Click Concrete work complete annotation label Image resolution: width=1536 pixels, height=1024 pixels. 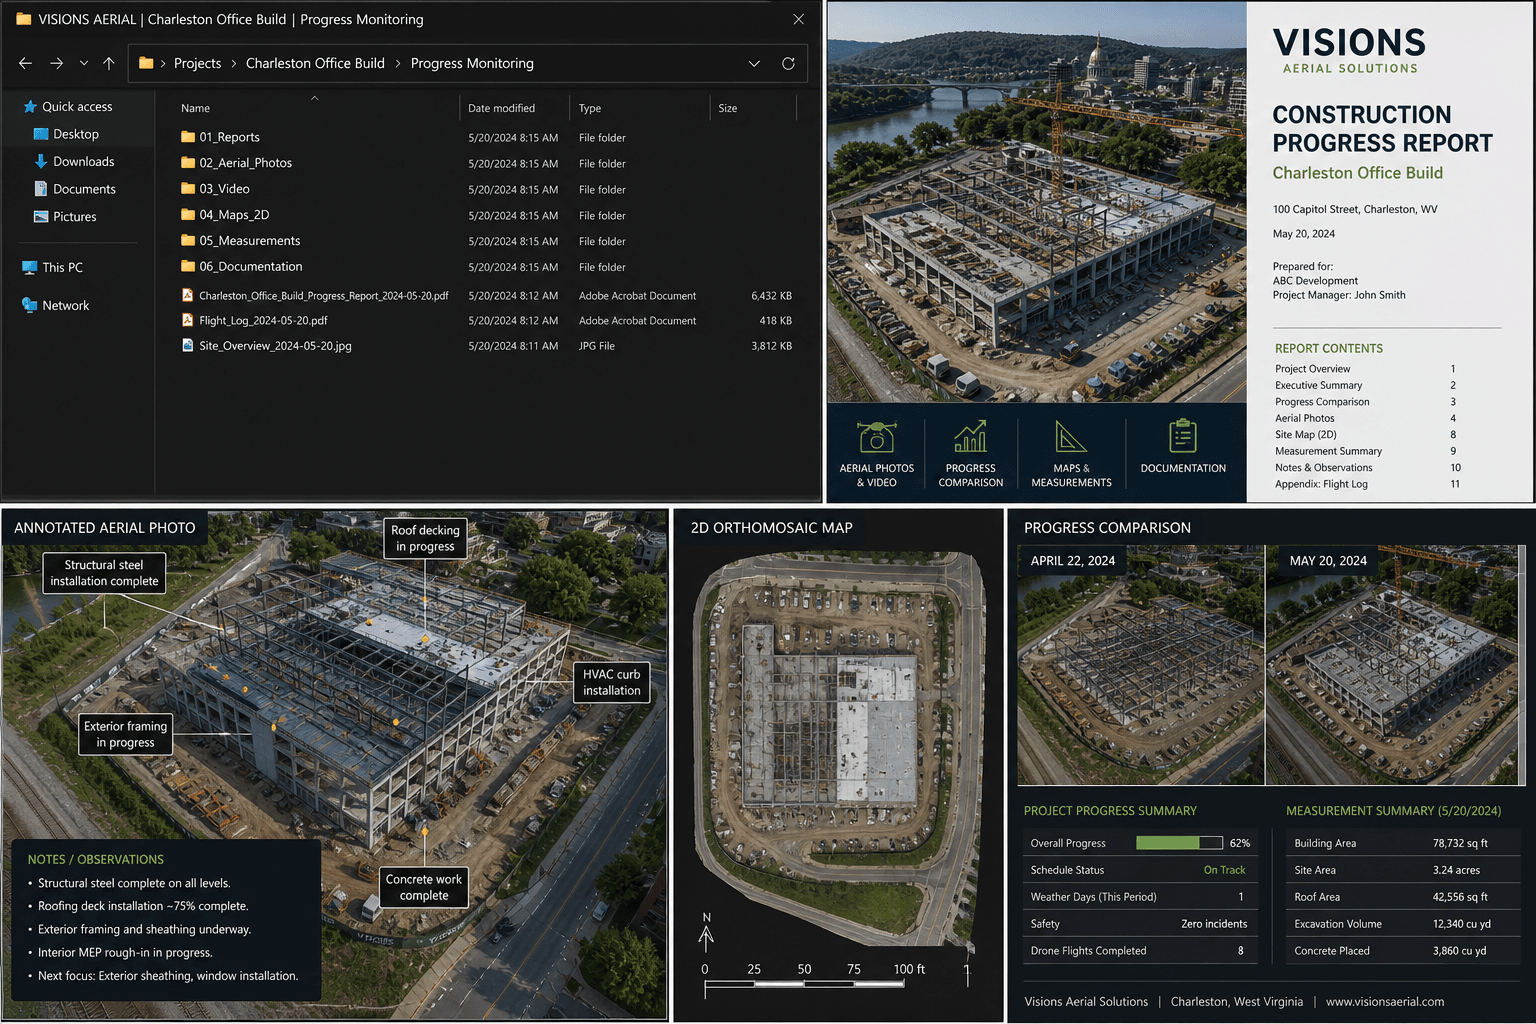[424, 887]
